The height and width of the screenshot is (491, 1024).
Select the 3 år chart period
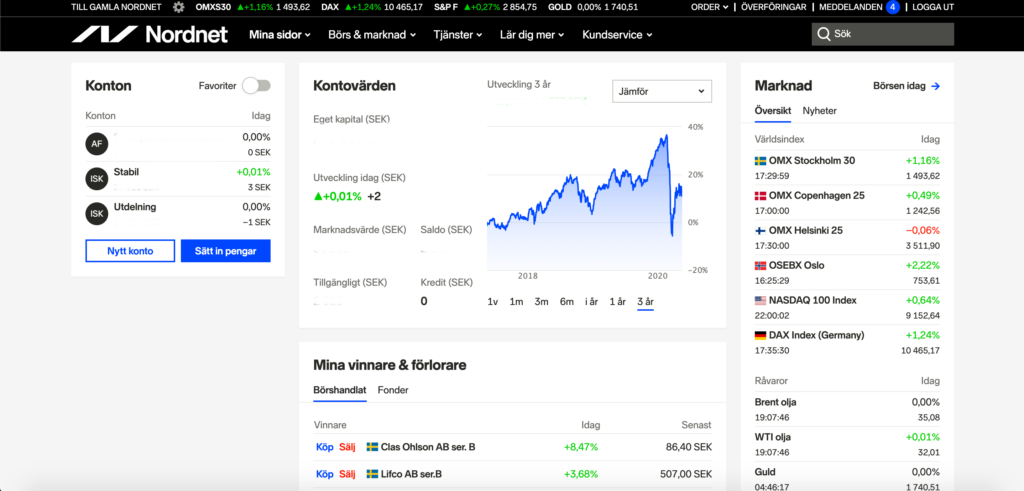point(645,302)
